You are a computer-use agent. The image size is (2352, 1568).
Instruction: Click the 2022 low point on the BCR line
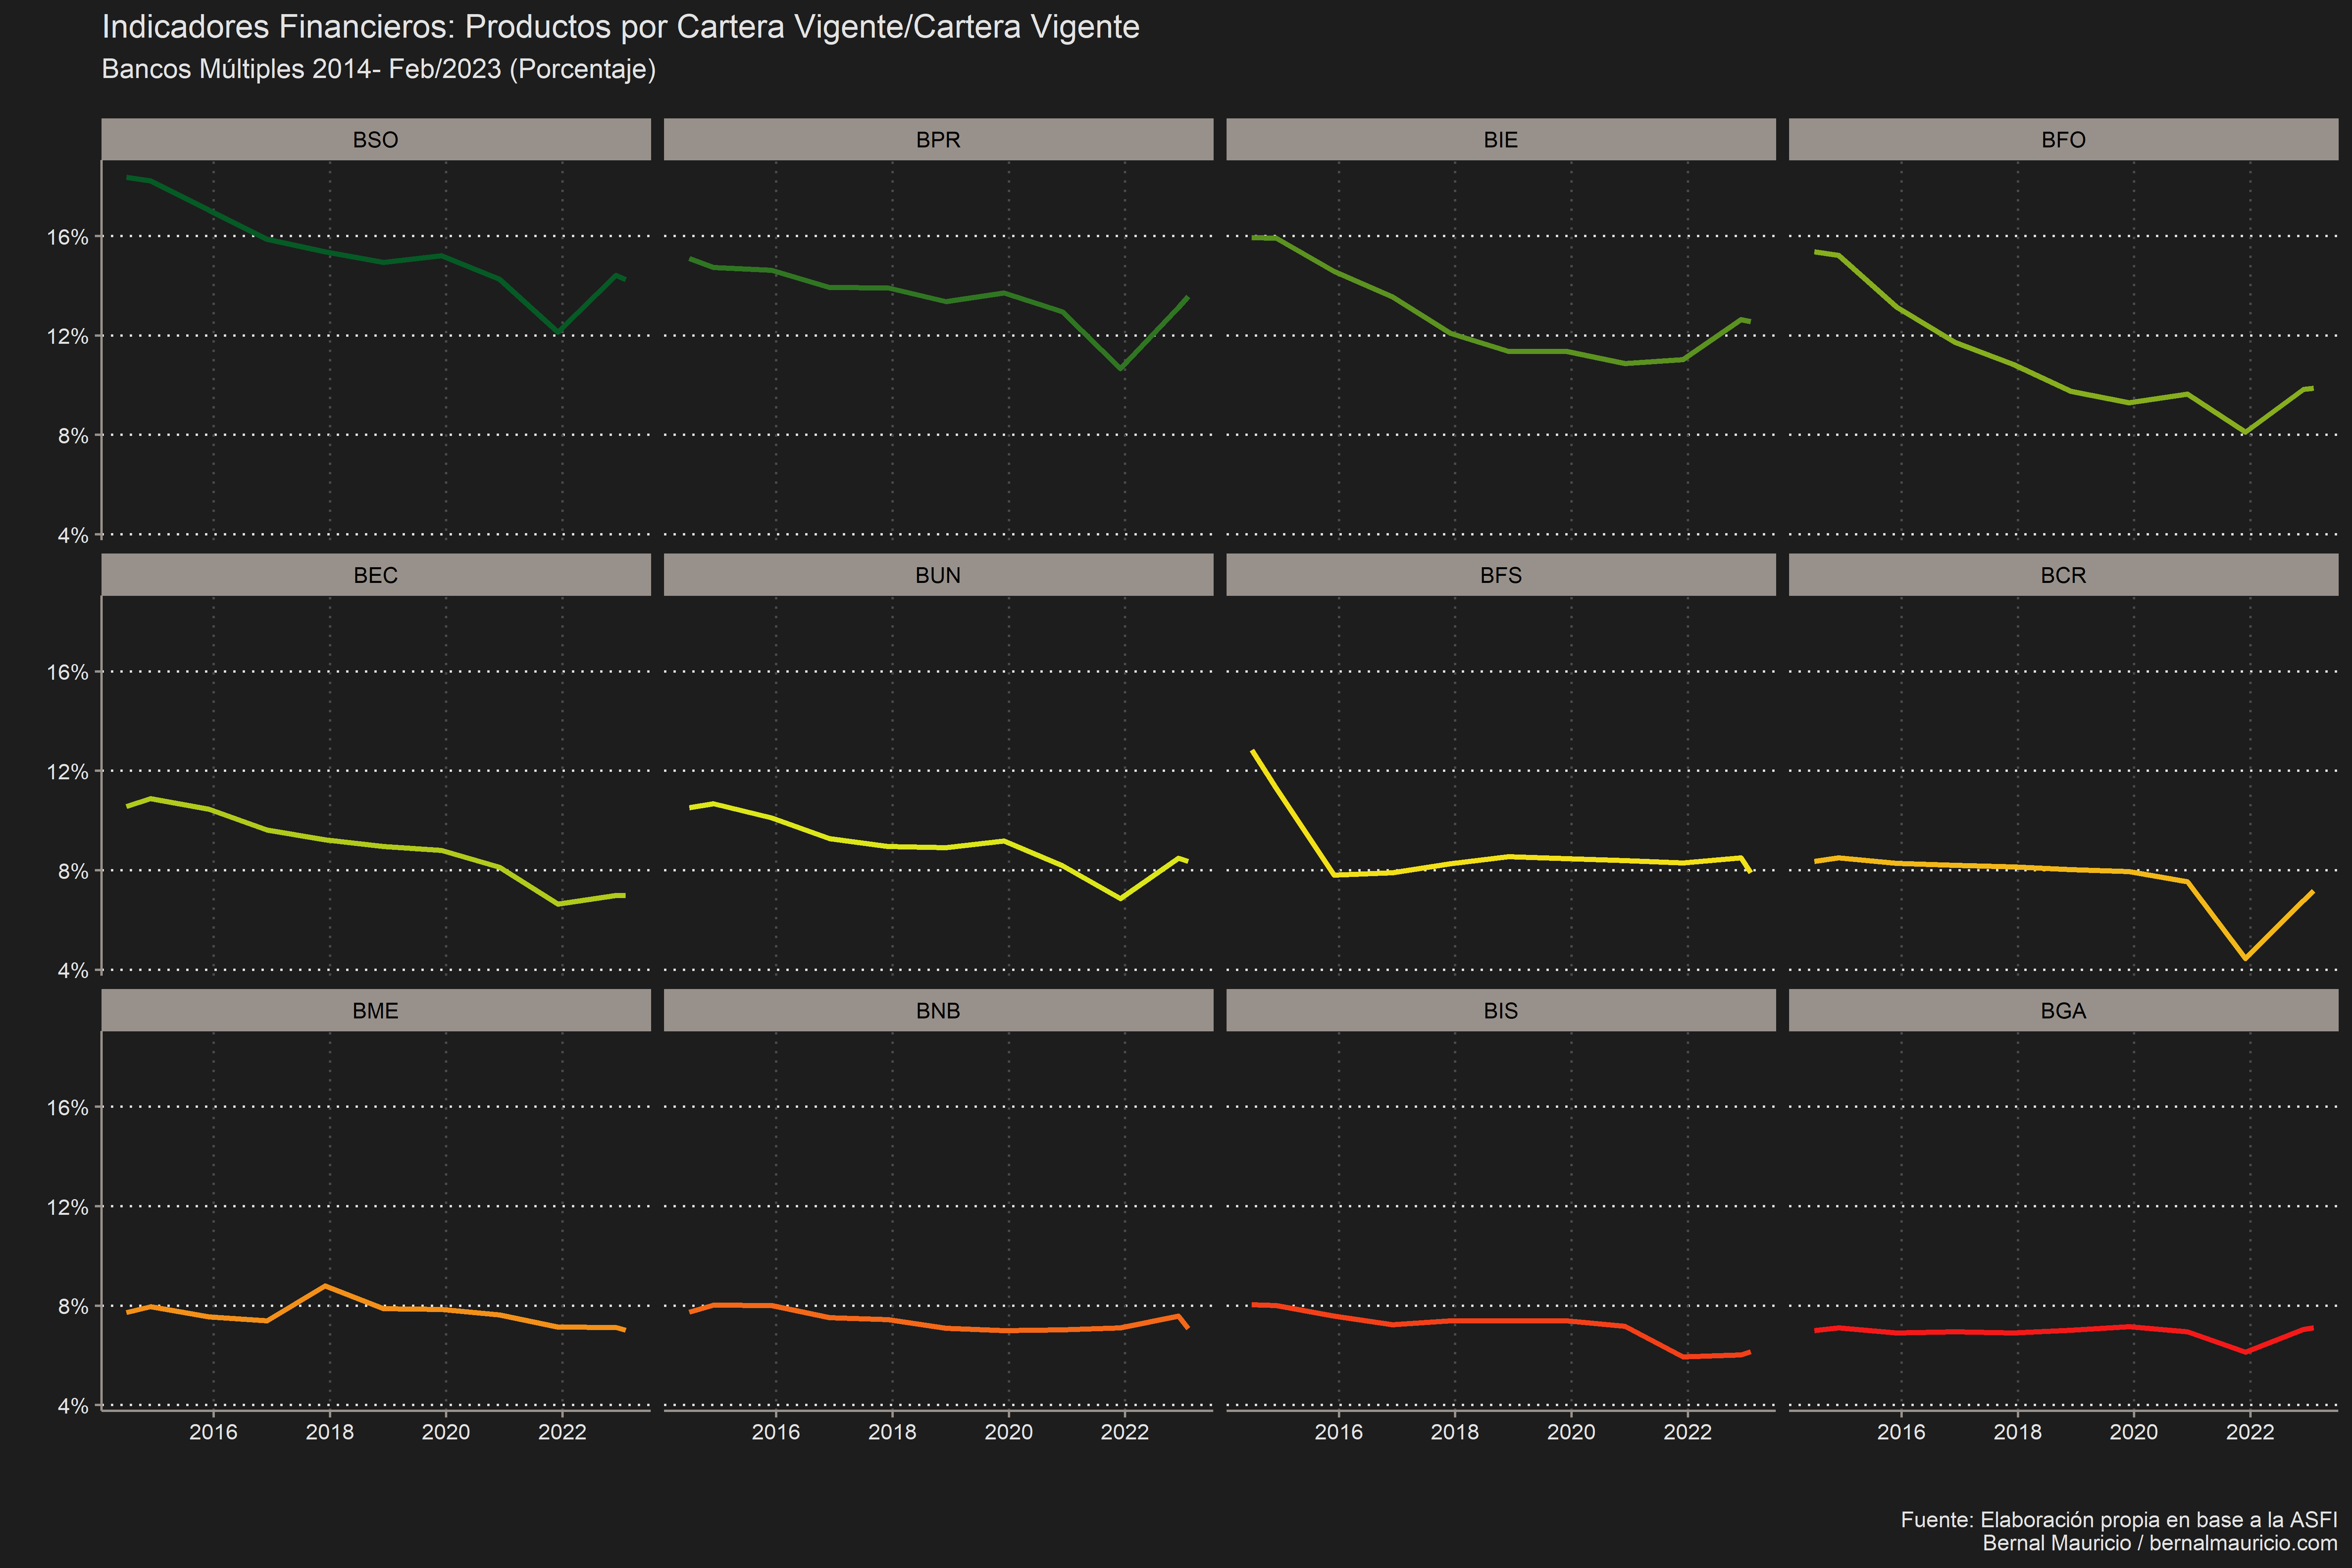(x=2246, y=958)
